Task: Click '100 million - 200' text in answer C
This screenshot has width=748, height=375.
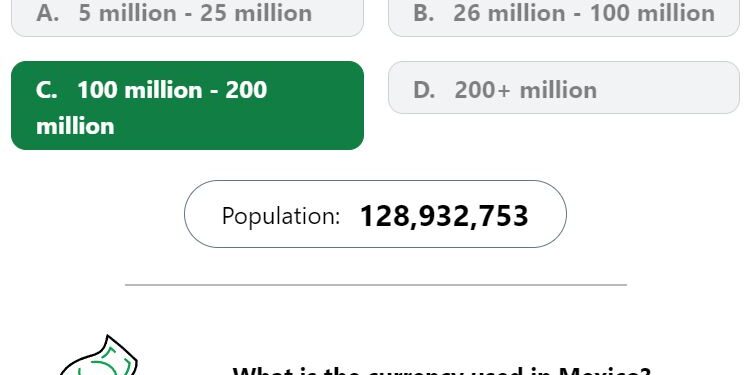Action: [x=172, y=90]
